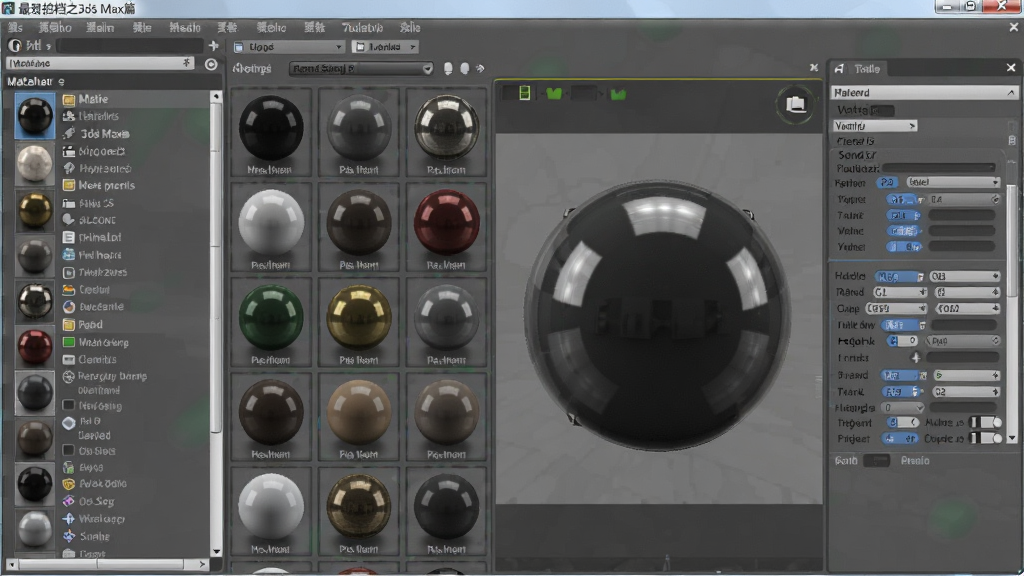Toggle the blue pill switch in the 'Tainc' row

click(904, 215)
